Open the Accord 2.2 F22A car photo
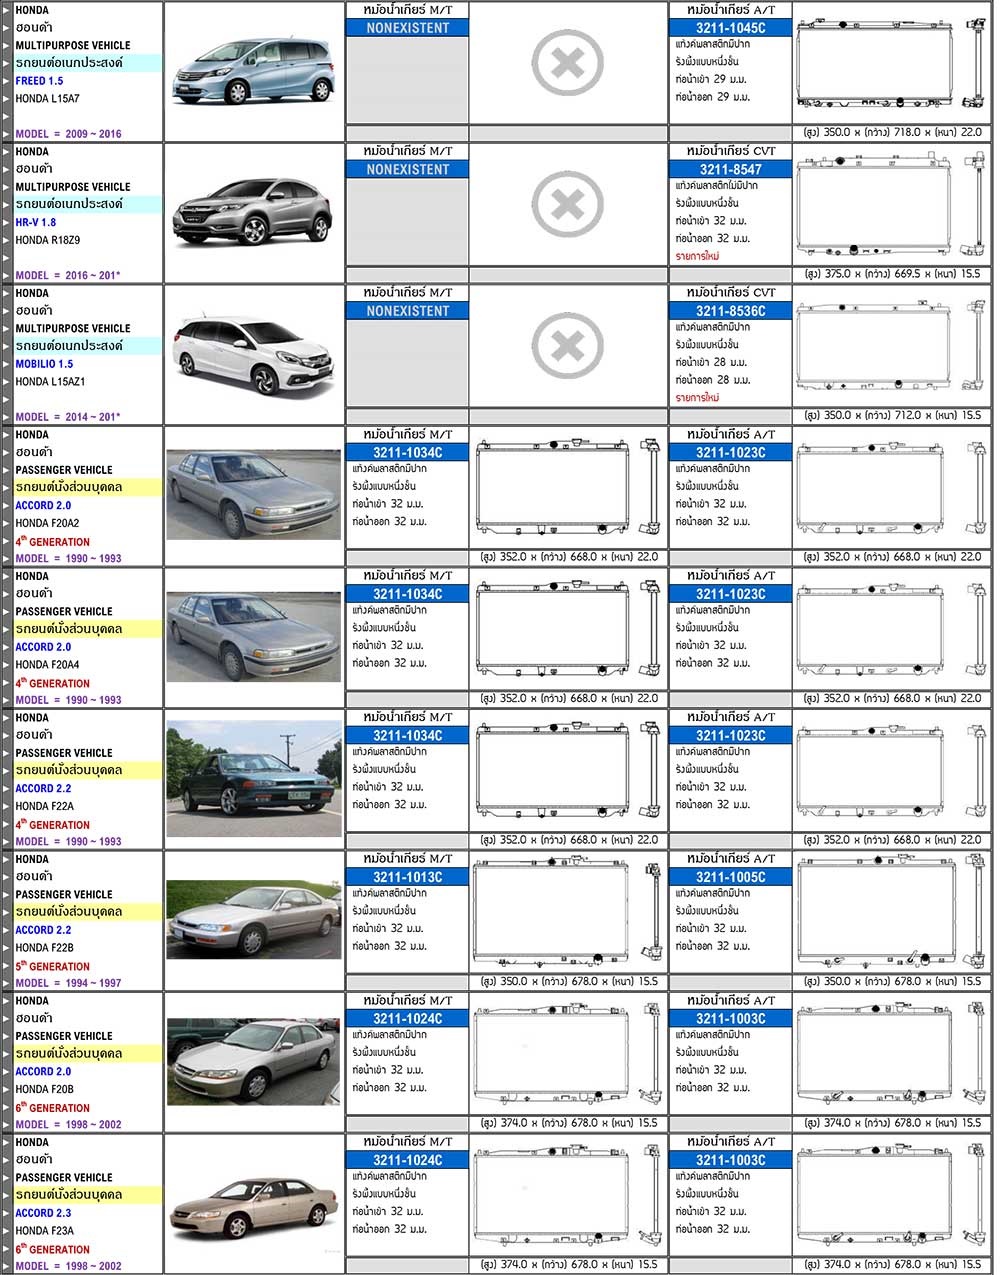Viewport: 1000px width, 1275px height. [254, 778]
